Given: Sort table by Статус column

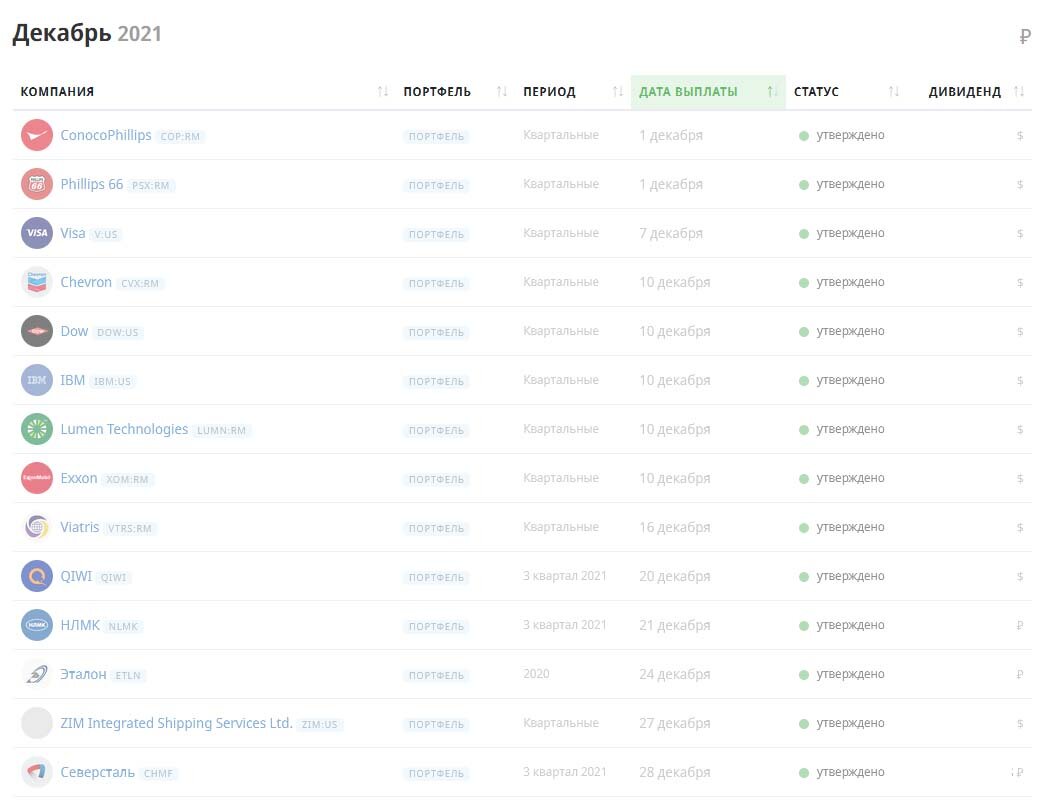Looking at the screenshot, I should [x=894, y=92].
